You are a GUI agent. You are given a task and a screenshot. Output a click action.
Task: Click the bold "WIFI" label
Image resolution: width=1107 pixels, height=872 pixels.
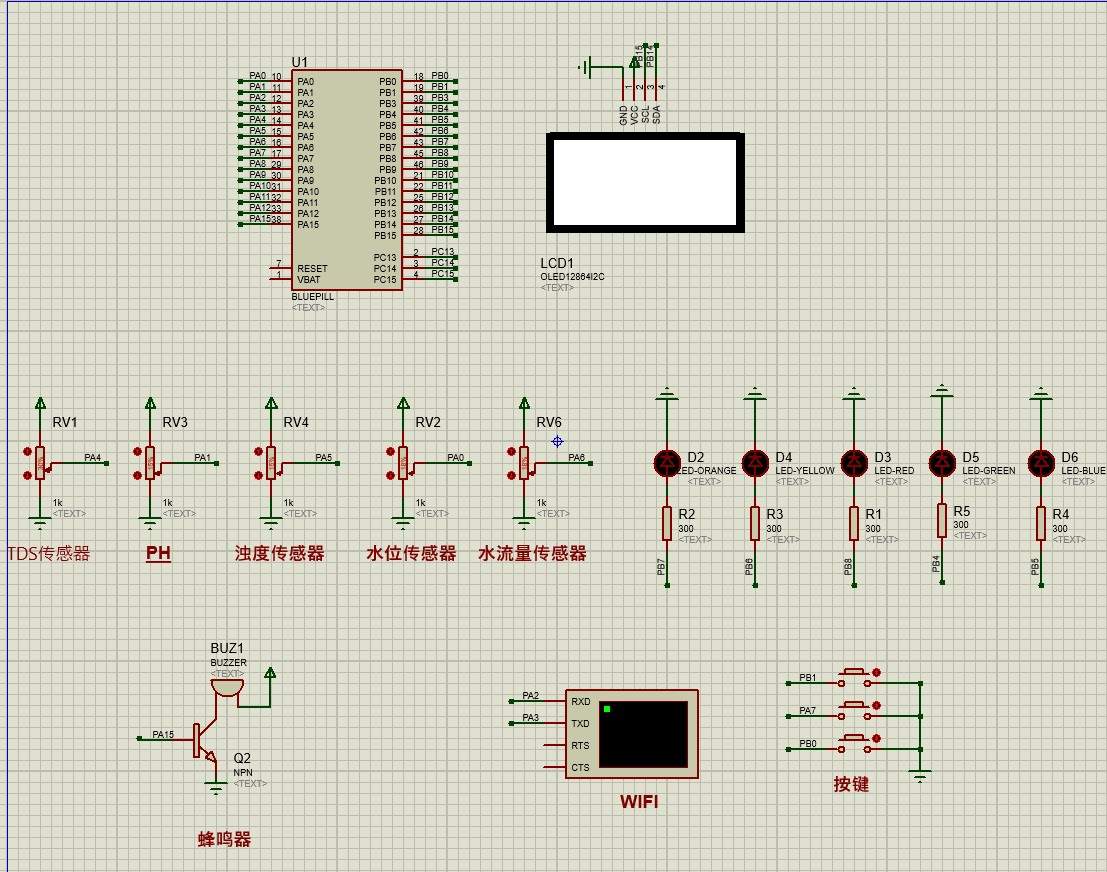(639, 801)
